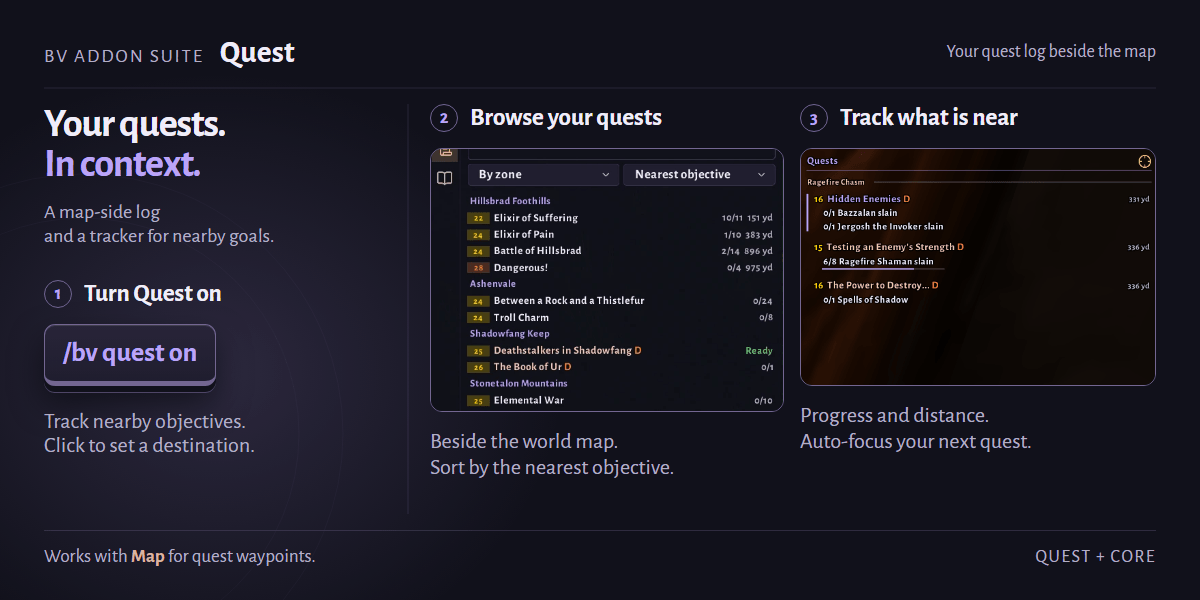This screenshot has width=1200, height=600.
Task: Click the D marker next to Hidden Enemies
Action: [907, 199]
